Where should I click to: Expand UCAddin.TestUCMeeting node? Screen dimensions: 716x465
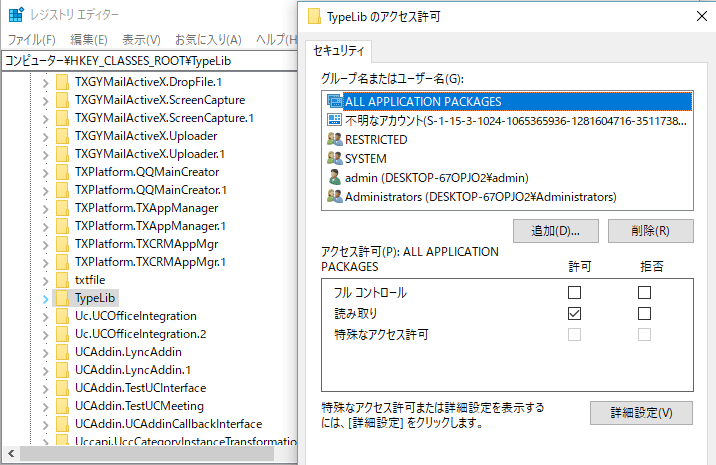click(x=45, y=407)
